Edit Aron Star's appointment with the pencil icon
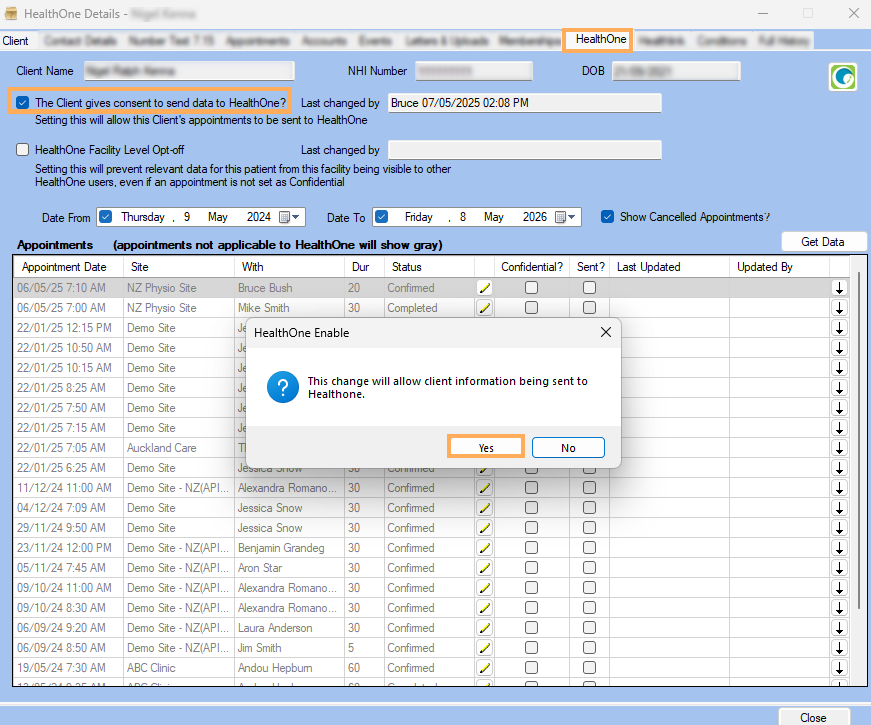This screenshot has height=725, width=871. (485, 568)
